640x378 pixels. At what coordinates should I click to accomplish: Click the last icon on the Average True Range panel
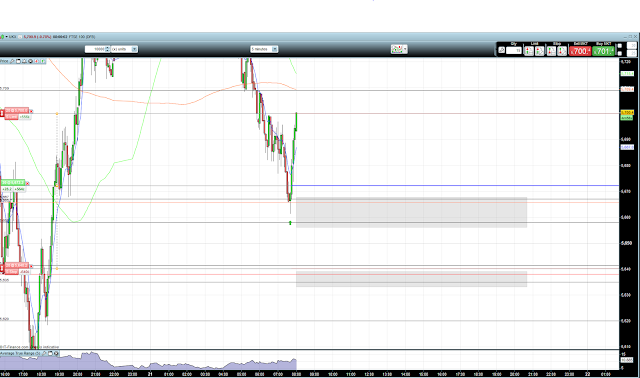pyautogui.click(x=56, y=353)
